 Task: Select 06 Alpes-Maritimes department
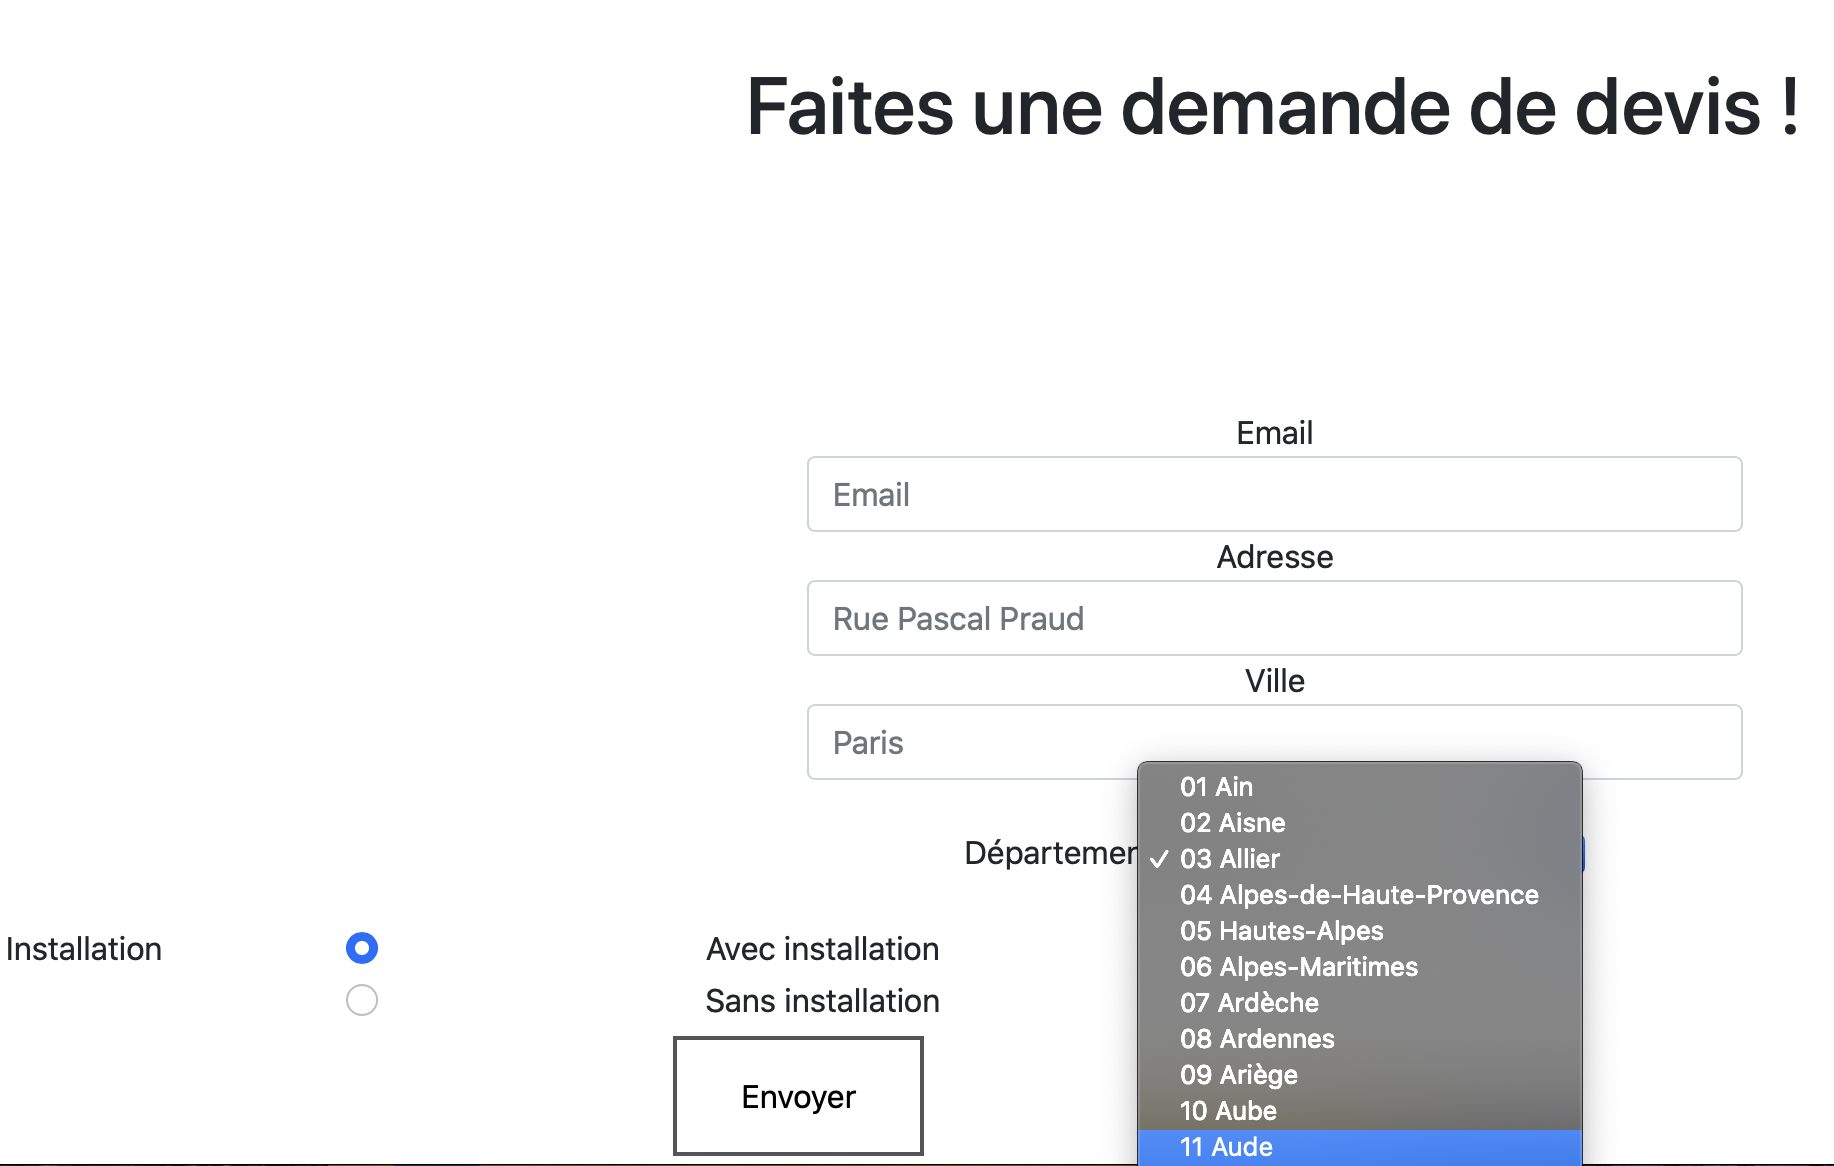point(1298,967)
